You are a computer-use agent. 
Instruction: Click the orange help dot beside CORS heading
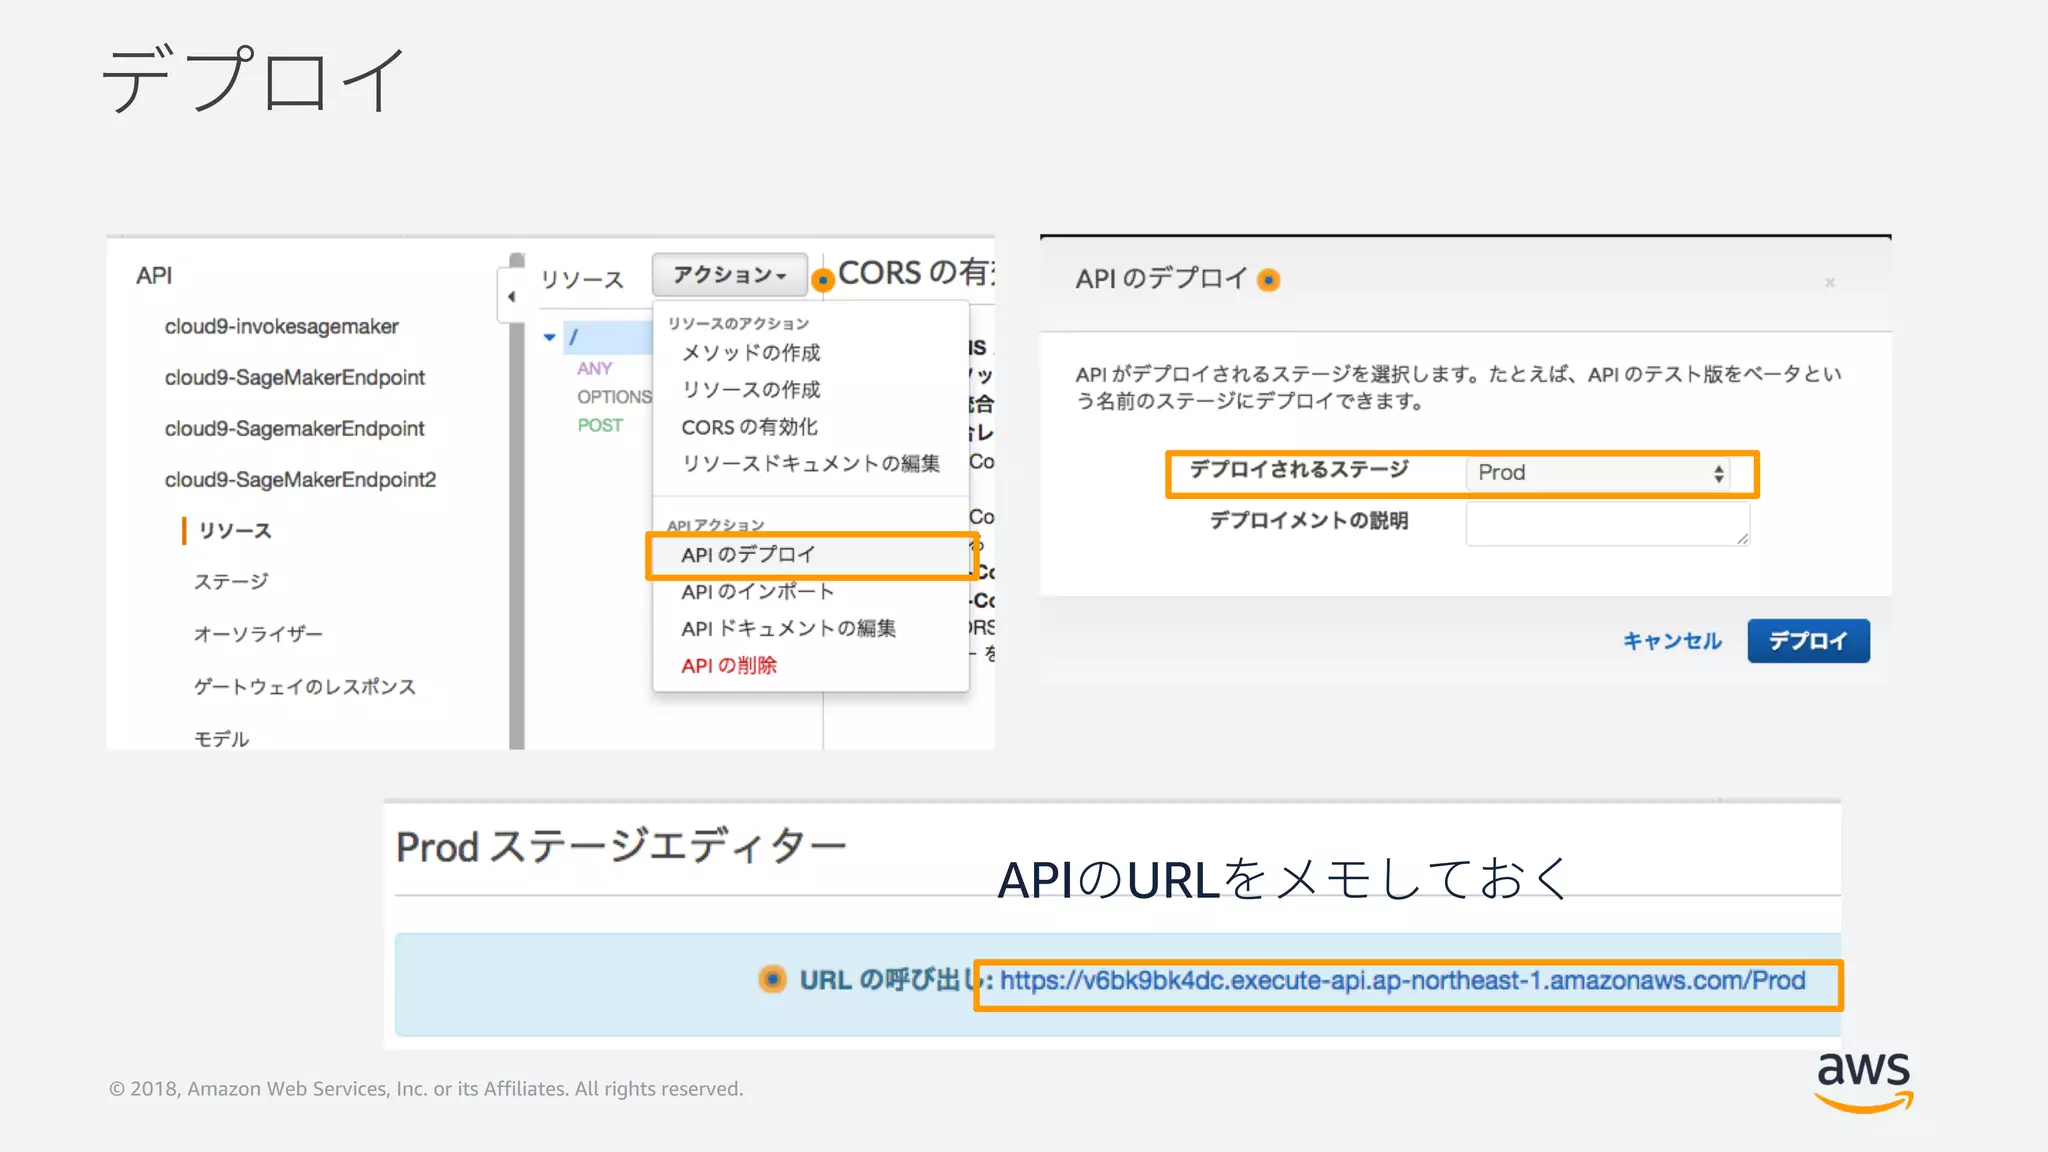(822, 280)
